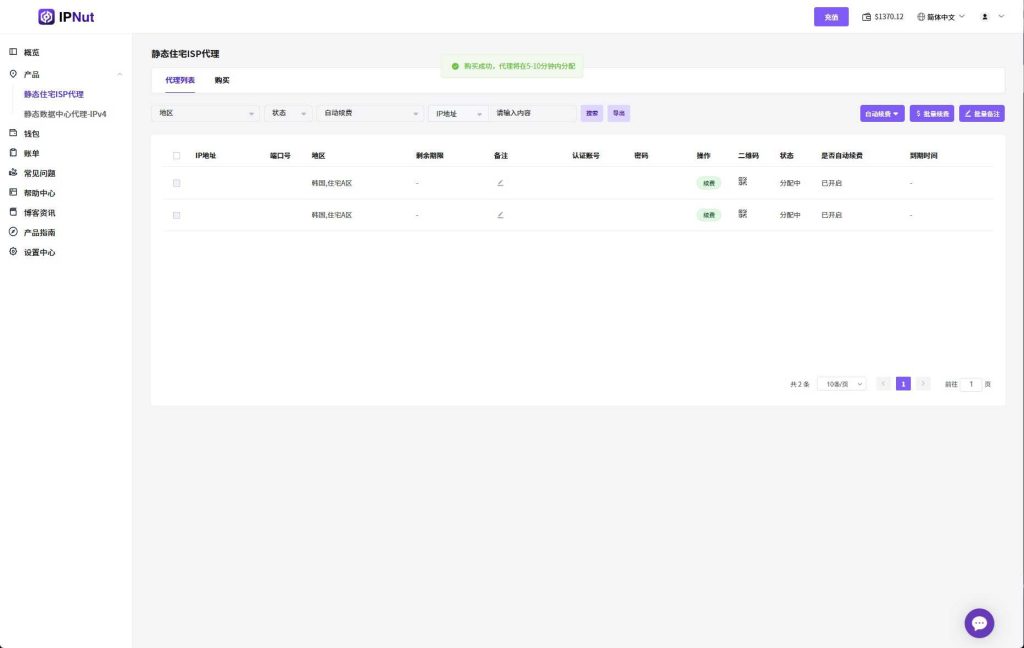Image resolution: width=1024 pixels, height=648 pixels.
Task: Click the QR code icon in first row
Action: [x=743, y=182]
